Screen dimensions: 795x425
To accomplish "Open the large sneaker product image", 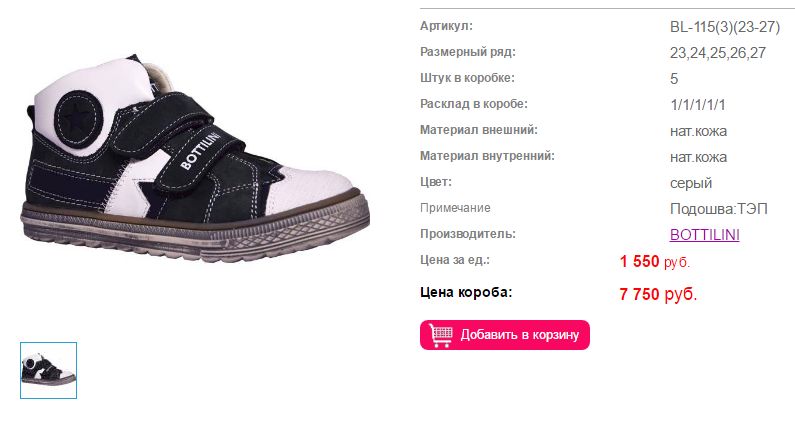I will pos(195,158).
